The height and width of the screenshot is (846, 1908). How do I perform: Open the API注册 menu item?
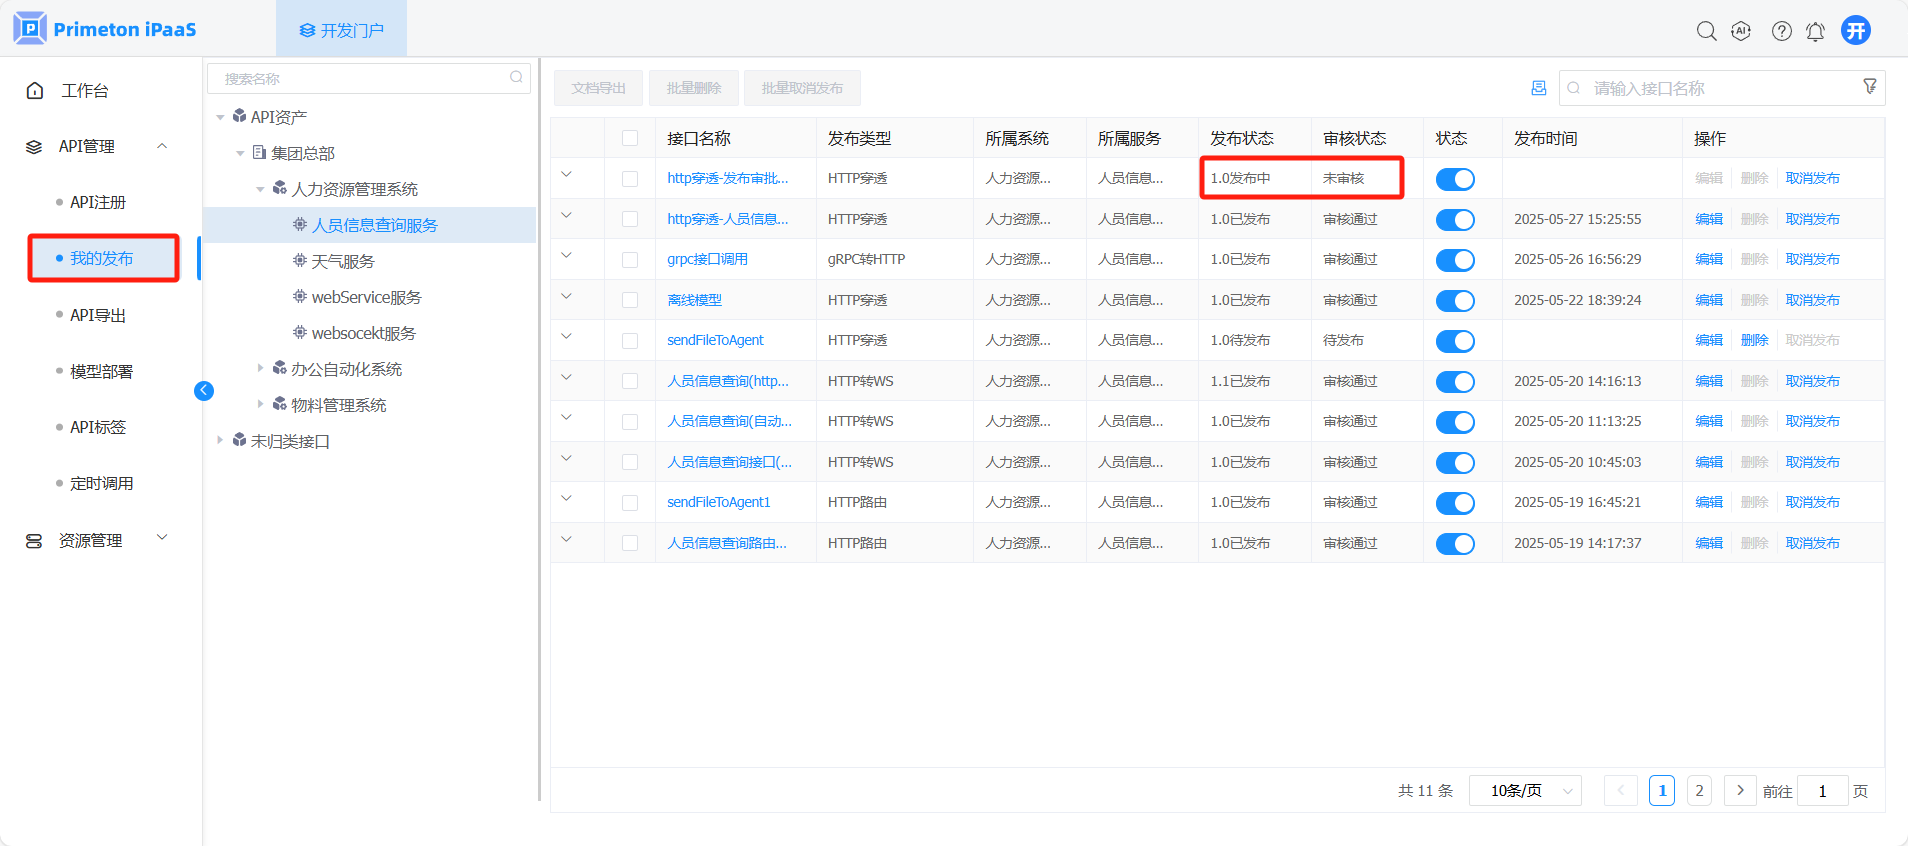click(x=98, y=202)
